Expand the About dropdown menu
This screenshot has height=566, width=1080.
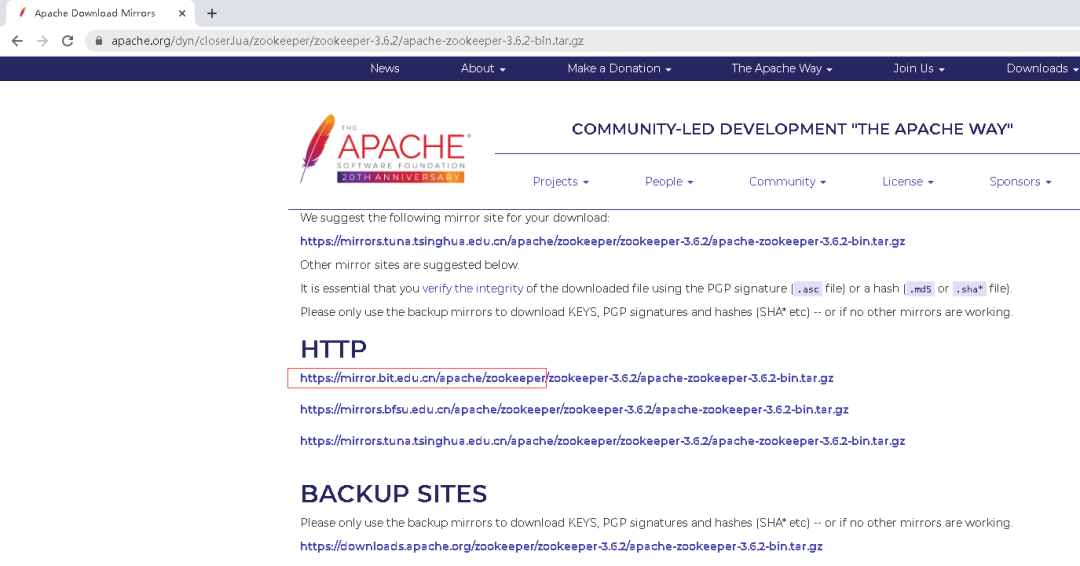483,68
